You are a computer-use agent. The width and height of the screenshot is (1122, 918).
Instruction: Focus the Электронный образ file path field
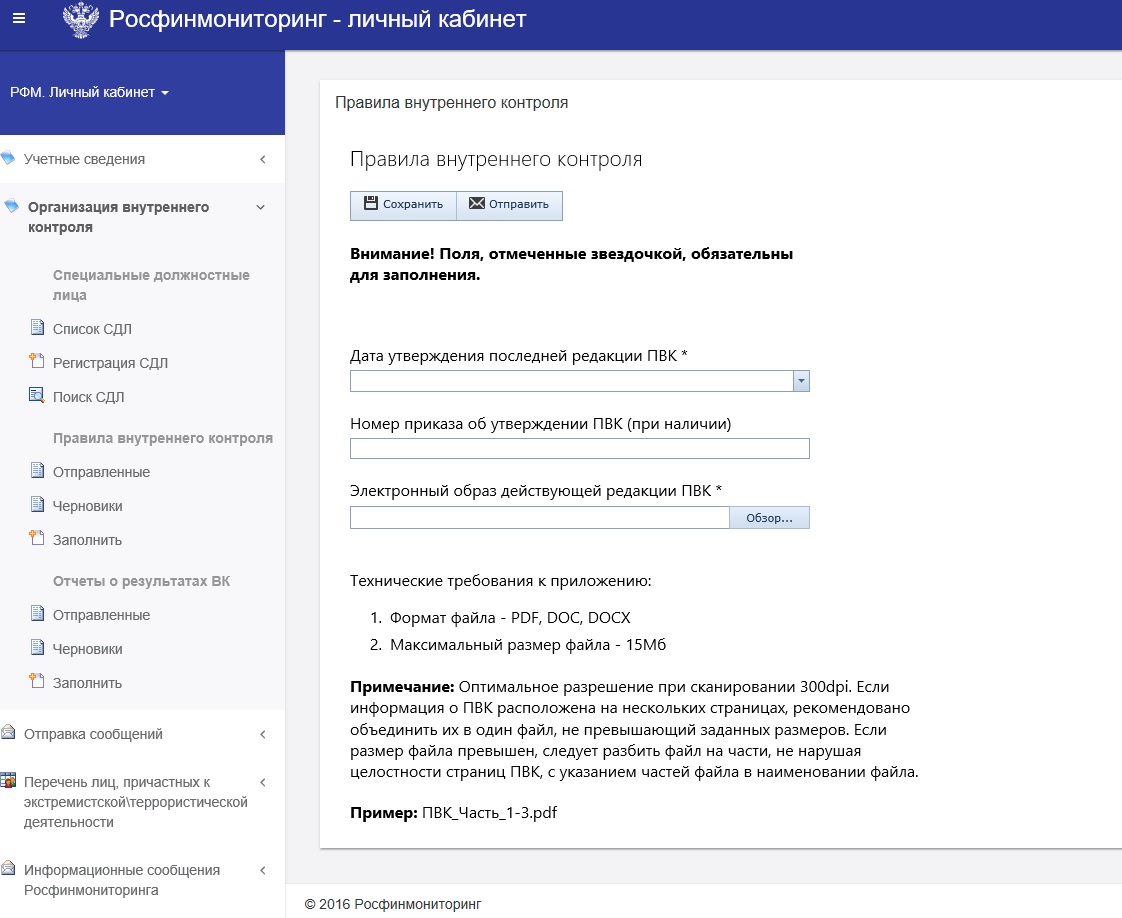[x=540, y=518]
